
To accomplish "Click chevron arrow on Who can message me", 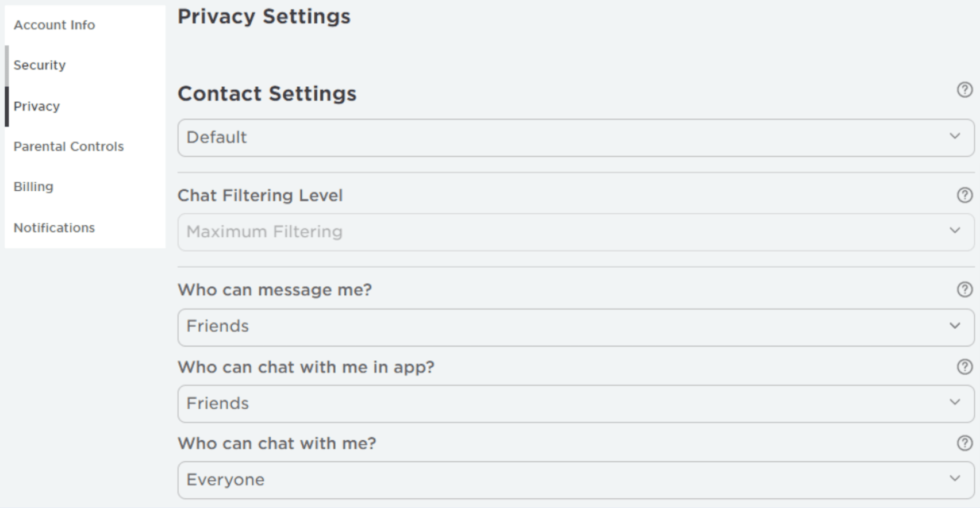I will pyautogui.click(x=954, y=326).
